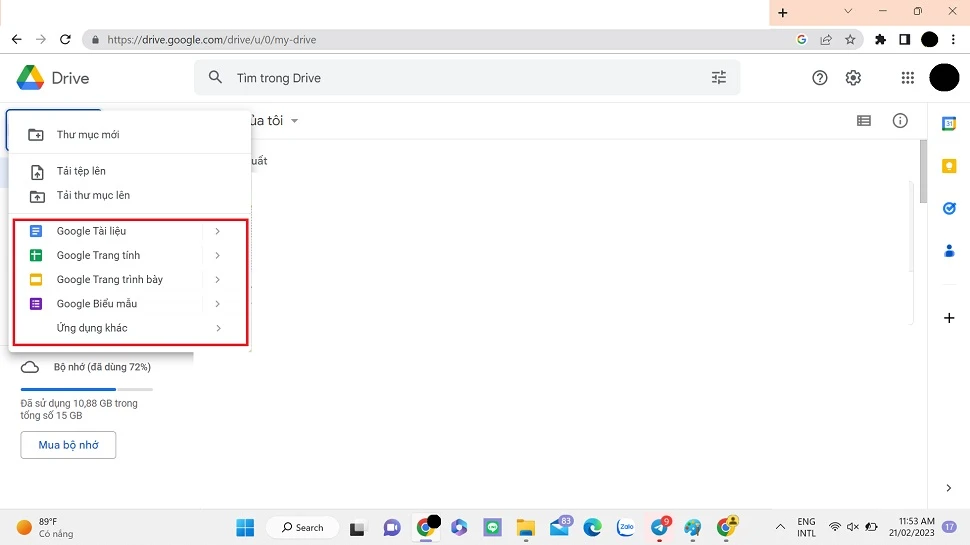Open the browser extensions puzzle icon
This screenshot has height=545, width=970.
(880, 40)
